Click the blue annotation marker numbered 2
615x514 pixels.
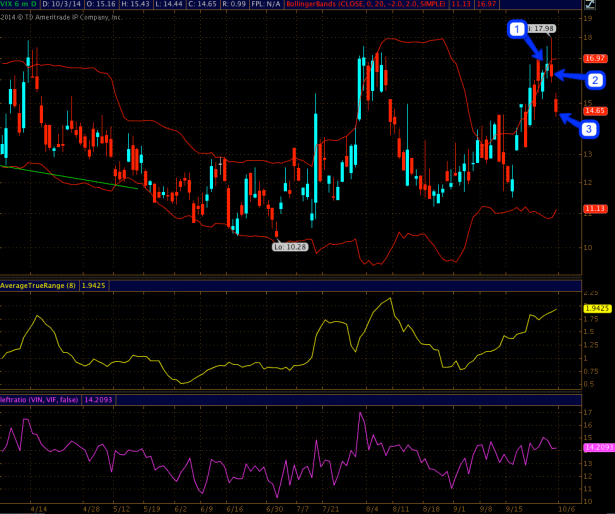pyautogui.click(x=594, y=79)
